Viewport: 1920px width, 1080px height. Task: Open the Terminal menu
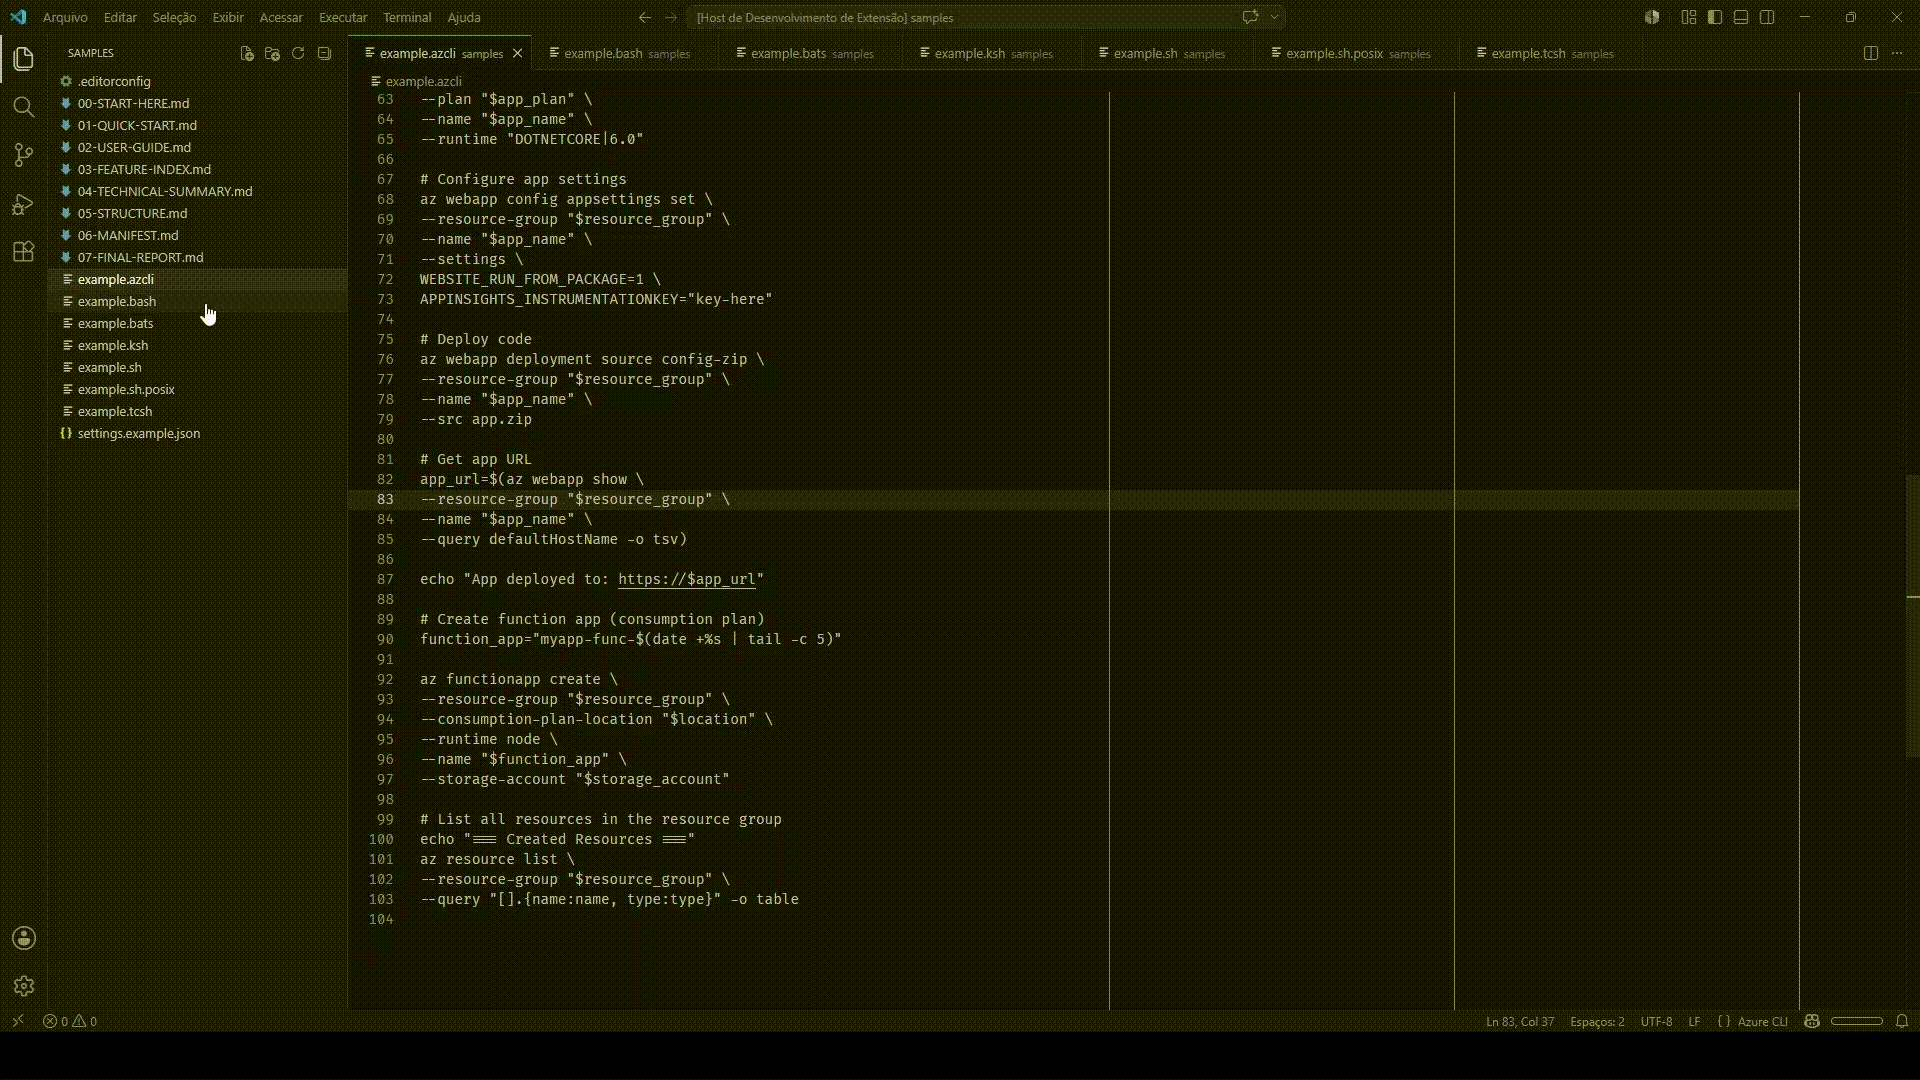(407, 17)
